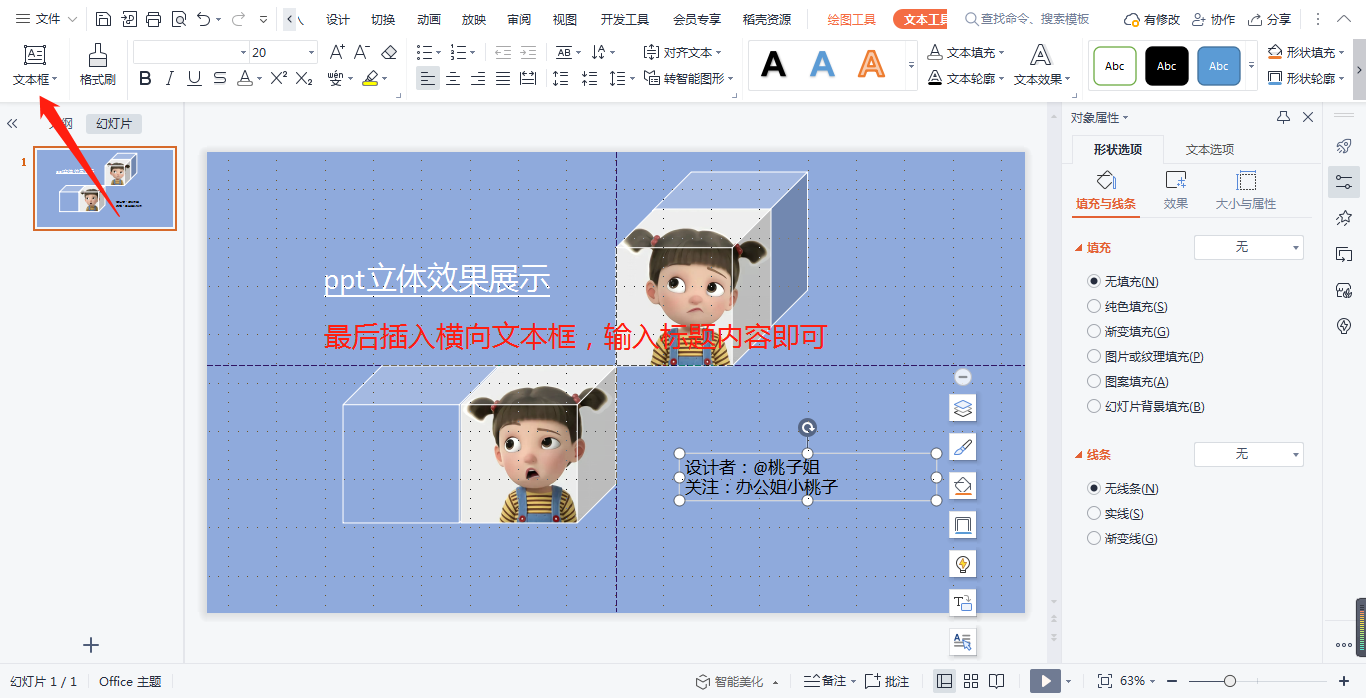The width and height of the screenshot is (1366, 698).
Task: Center align text
Action: (x=453, y=78)
